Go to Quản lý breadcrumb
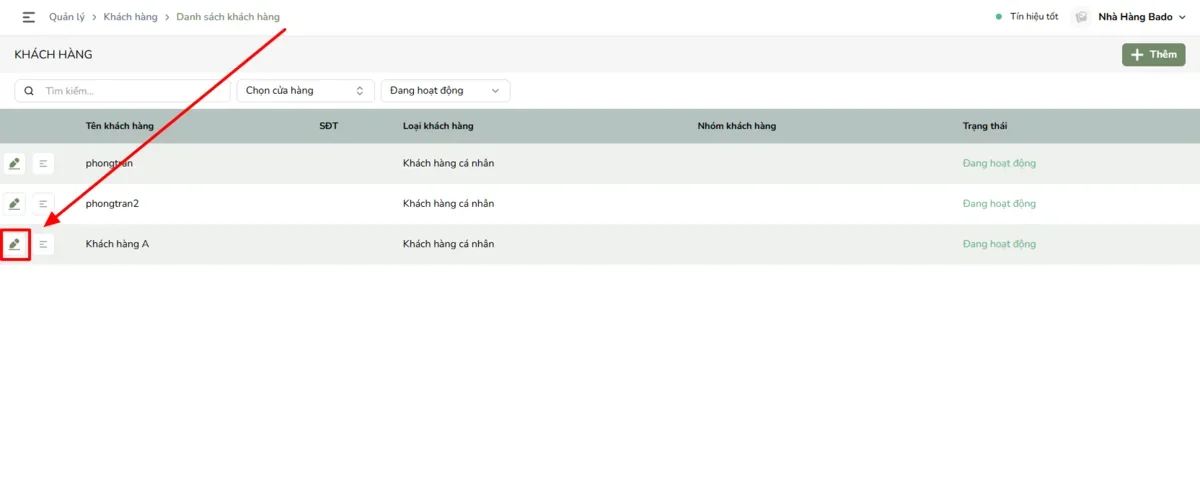Image resolution: width=1200 pixels, height=480 pixels. (67, 17)
